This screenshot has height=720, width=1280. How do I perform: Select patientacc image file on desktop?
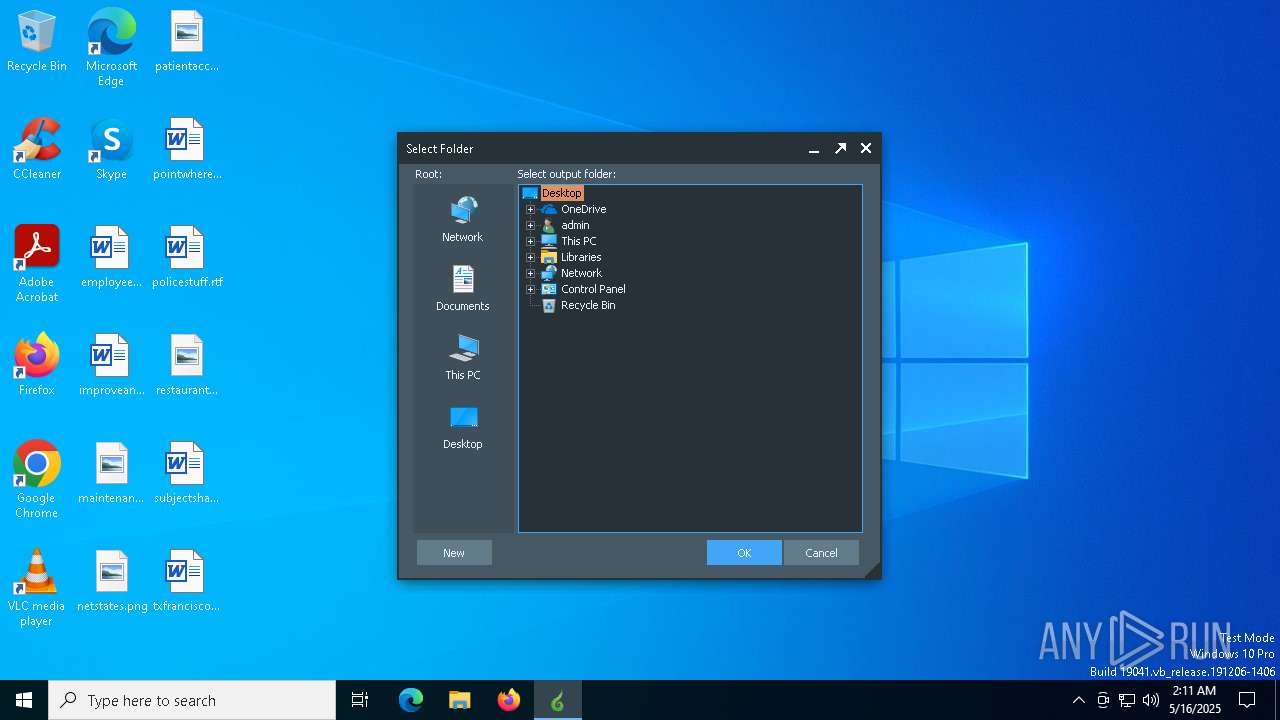point(186,42)
